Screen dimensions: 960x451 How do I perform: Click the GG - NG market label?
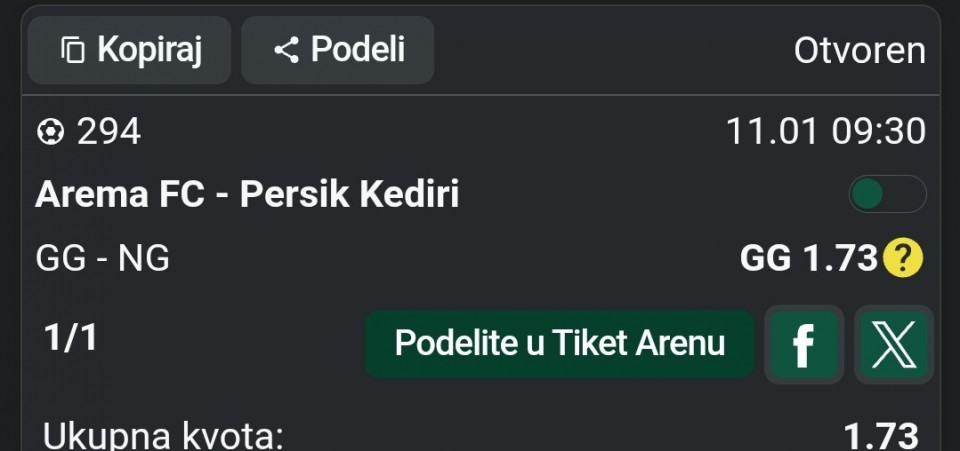(102, 259)
